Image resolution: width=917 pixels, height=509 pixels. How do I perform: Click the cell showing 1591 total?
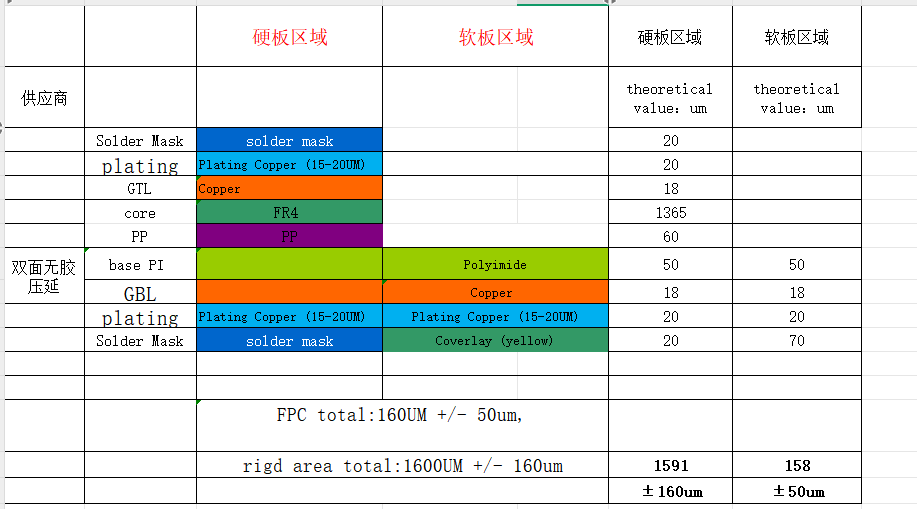coord(670,465)
